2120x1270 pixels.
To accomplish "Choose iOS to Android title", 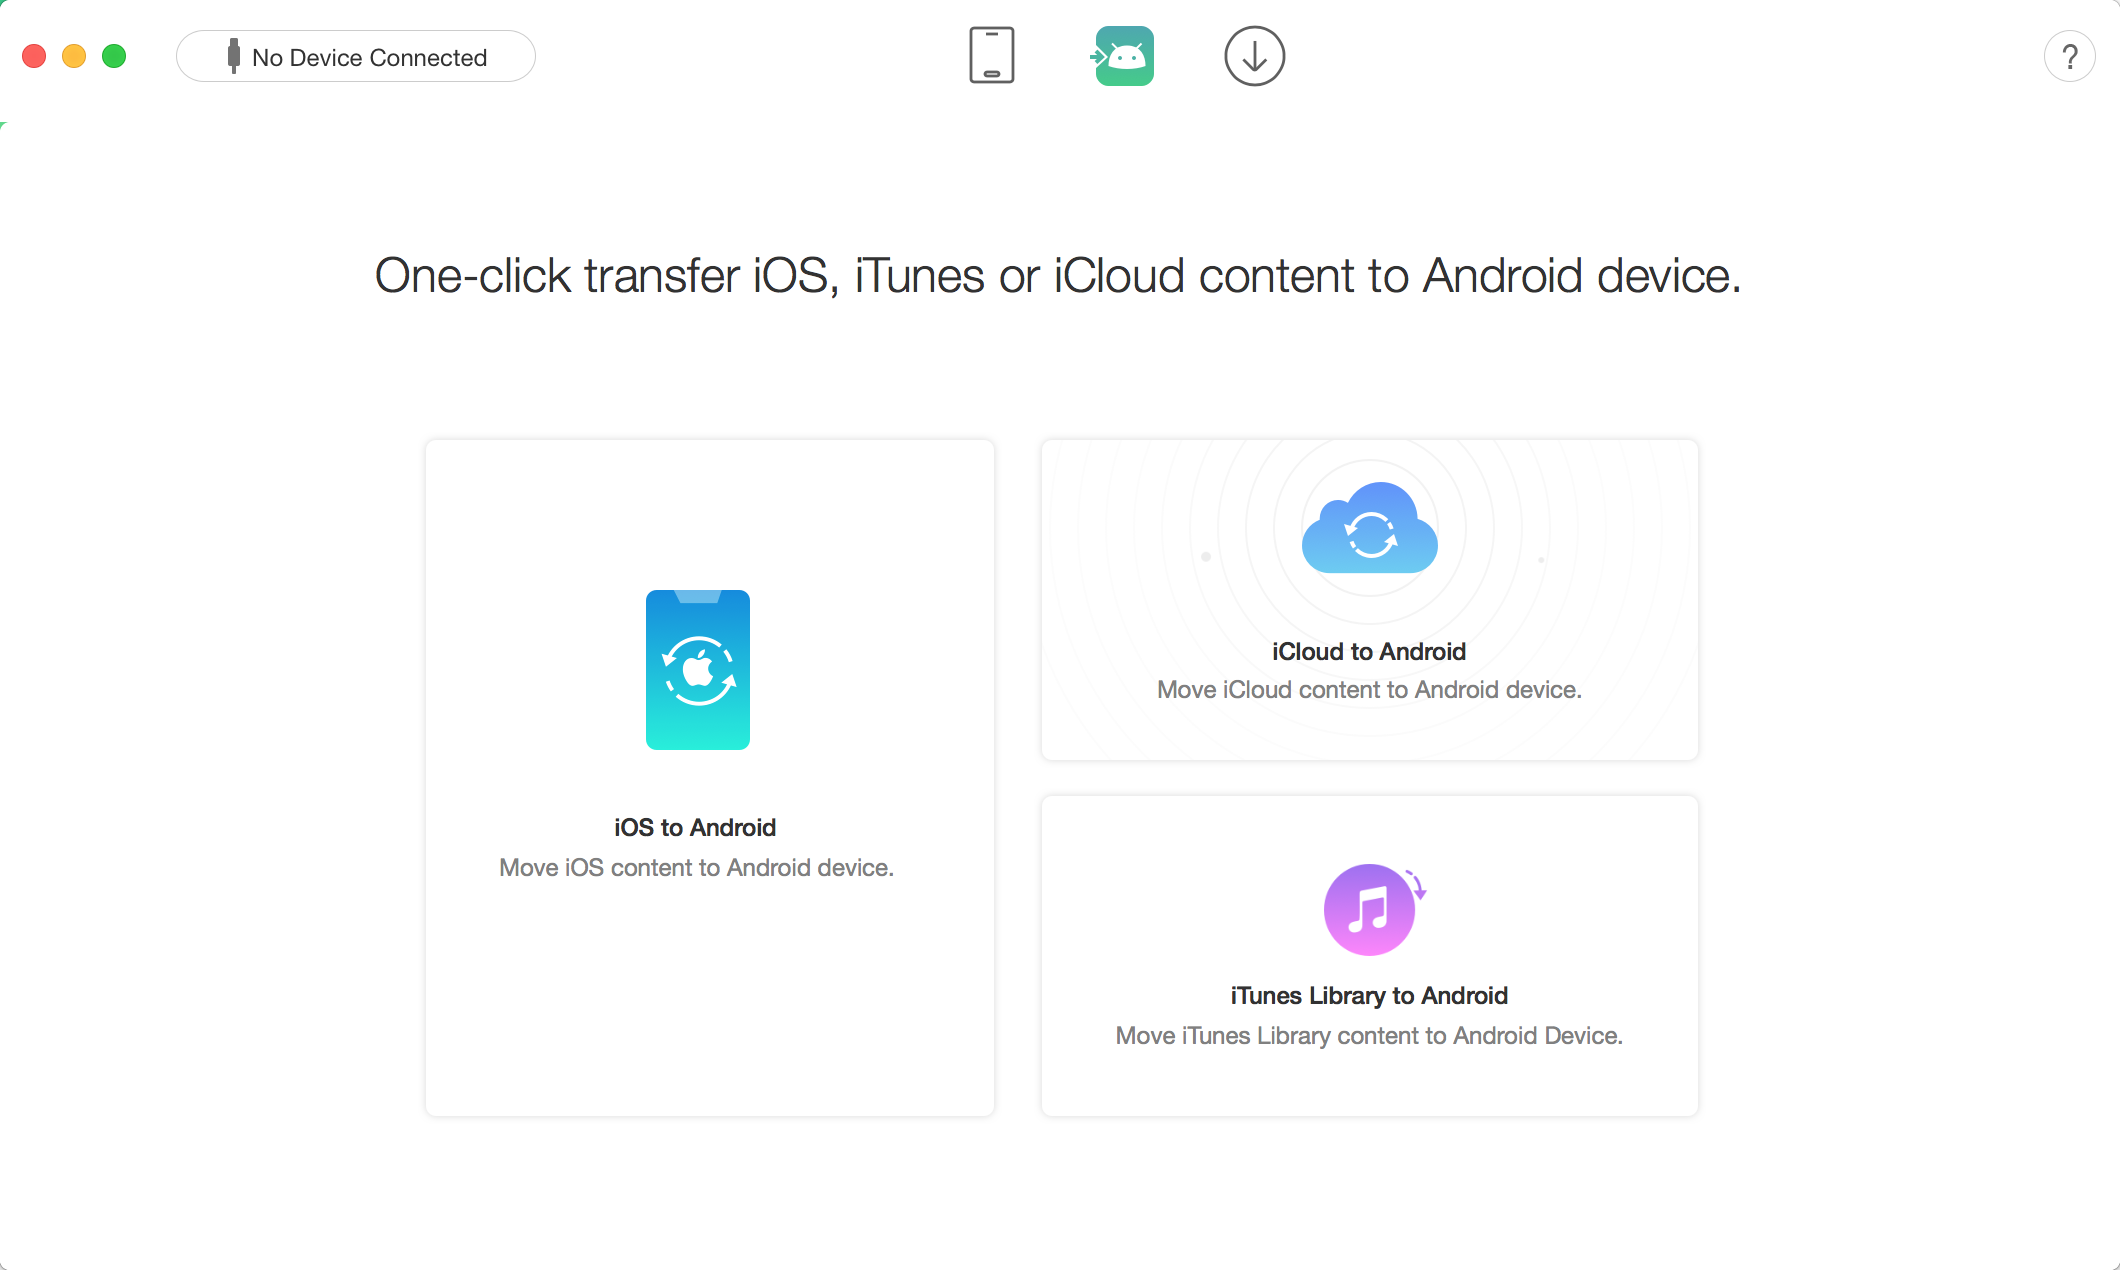I will pyautogui.click(x=695, y=828).
